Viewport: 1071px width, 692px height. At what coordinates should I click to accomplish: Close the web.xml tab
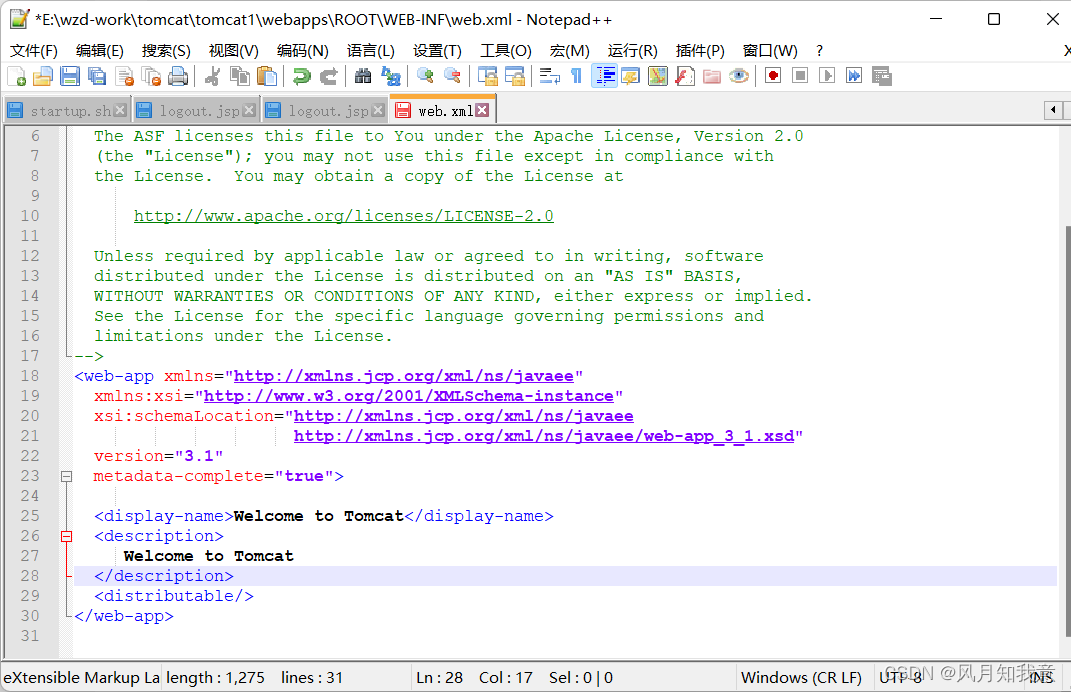482,110
